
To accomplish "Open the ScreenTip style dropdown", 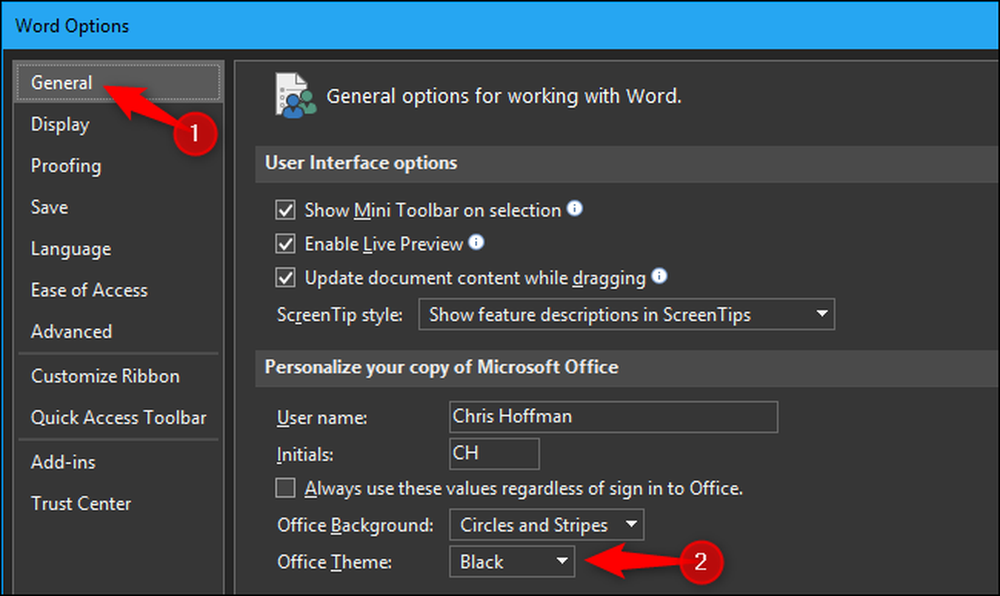I will click(626, 314).
